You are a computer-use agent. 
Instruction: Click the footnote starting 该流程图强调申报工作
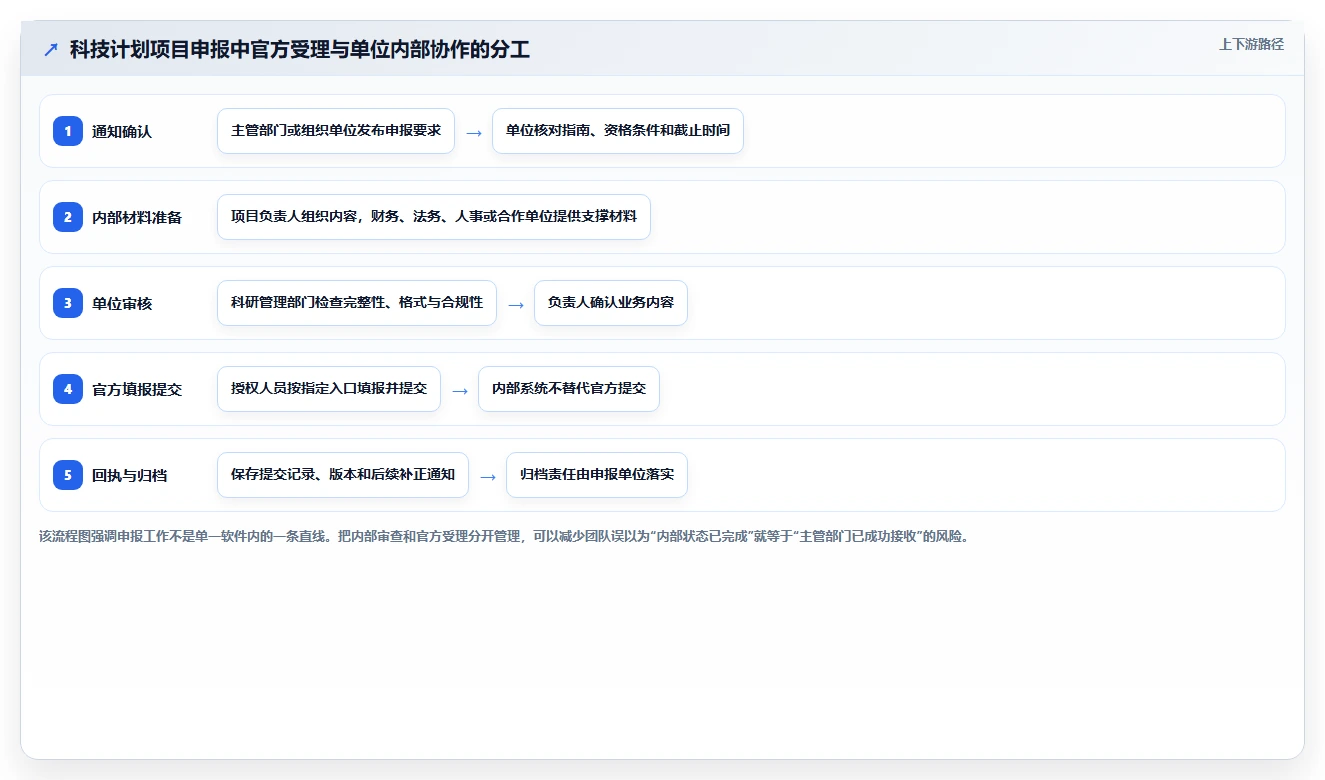pos(504,536)
